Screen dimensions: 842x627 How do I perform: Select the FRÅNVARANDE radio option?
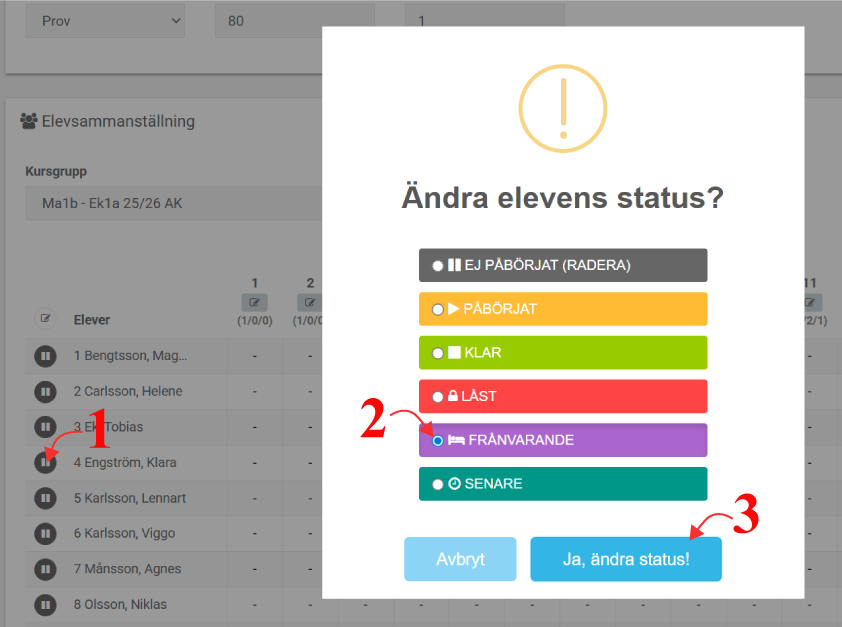point(438,440)
